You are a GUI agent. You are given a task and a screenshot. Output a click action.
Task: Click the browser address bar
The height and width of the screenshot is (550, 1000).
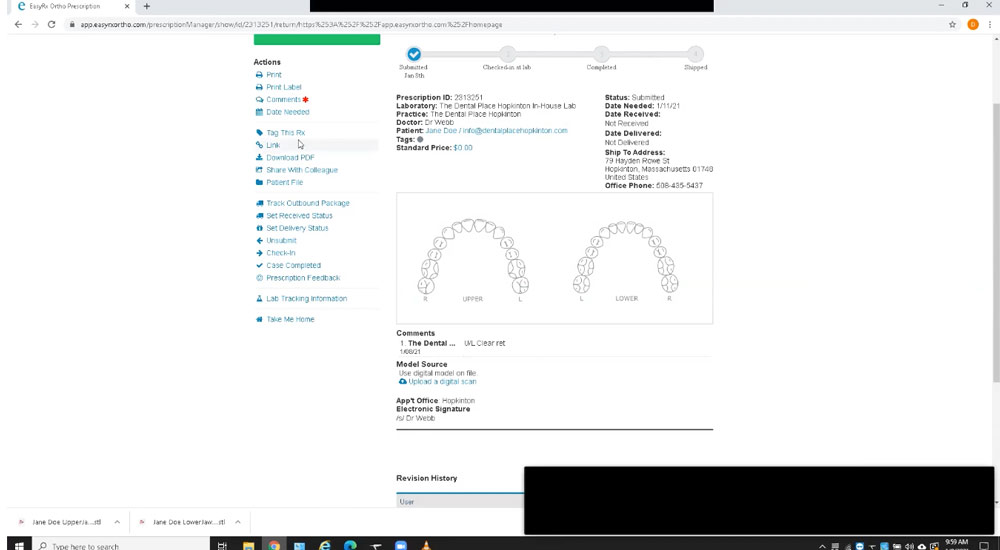(x=500, y=24)
